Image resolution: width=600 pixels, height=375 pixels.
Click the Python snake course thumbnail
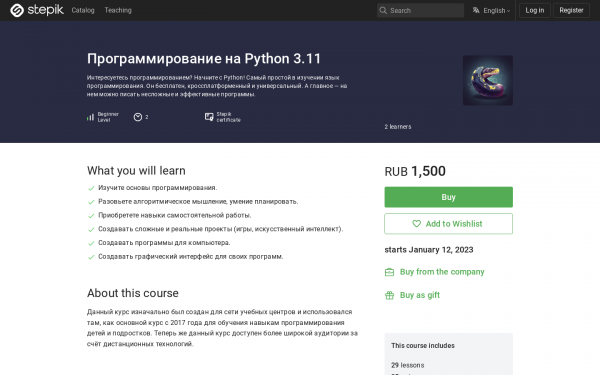tap(488, 80)
